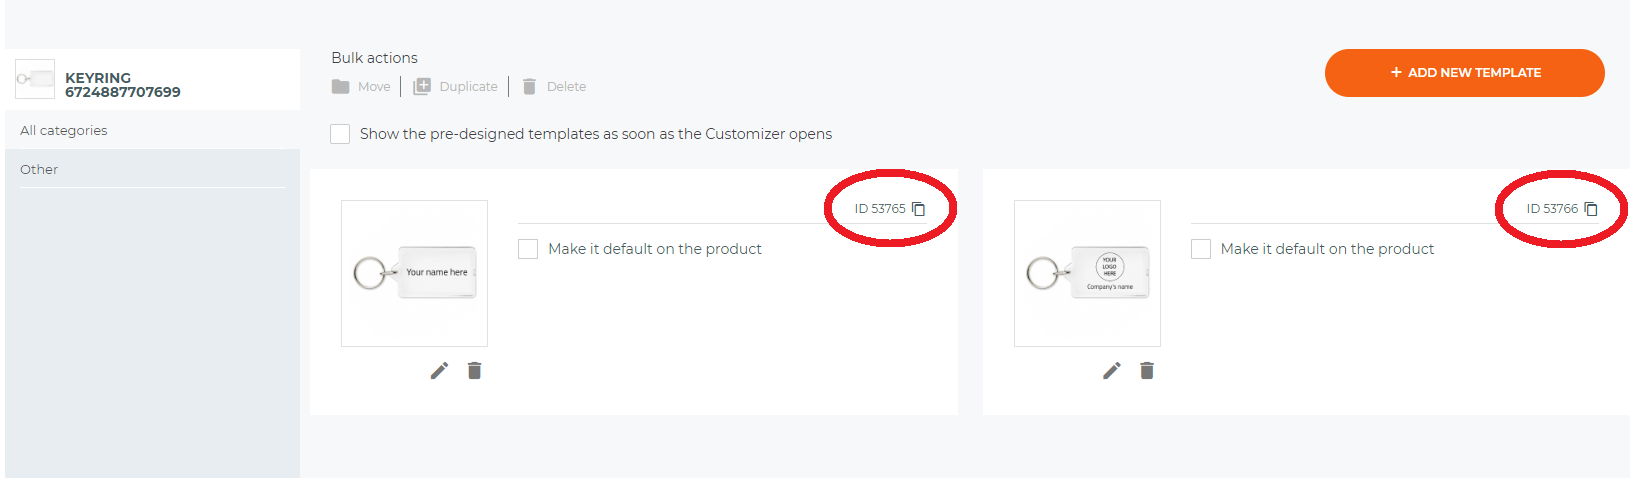
Task: Open the 'Your logo here' keyring thumbnail
Action: (x=1087, y=273)
